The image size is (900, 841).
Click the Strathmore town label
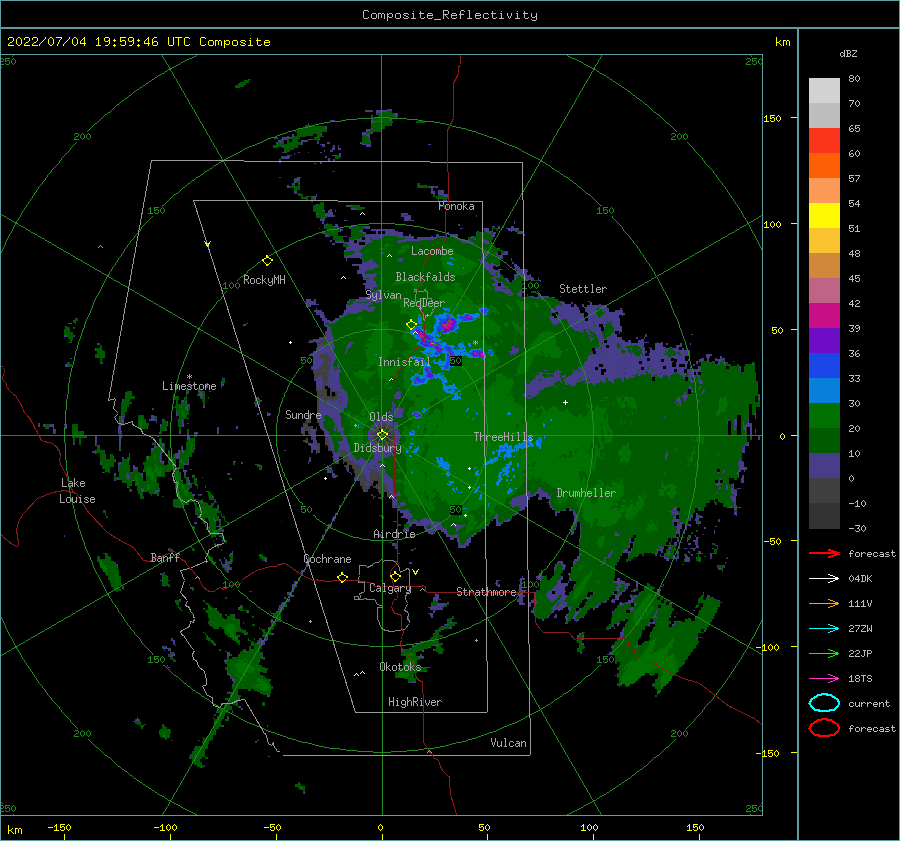(486, 592)
